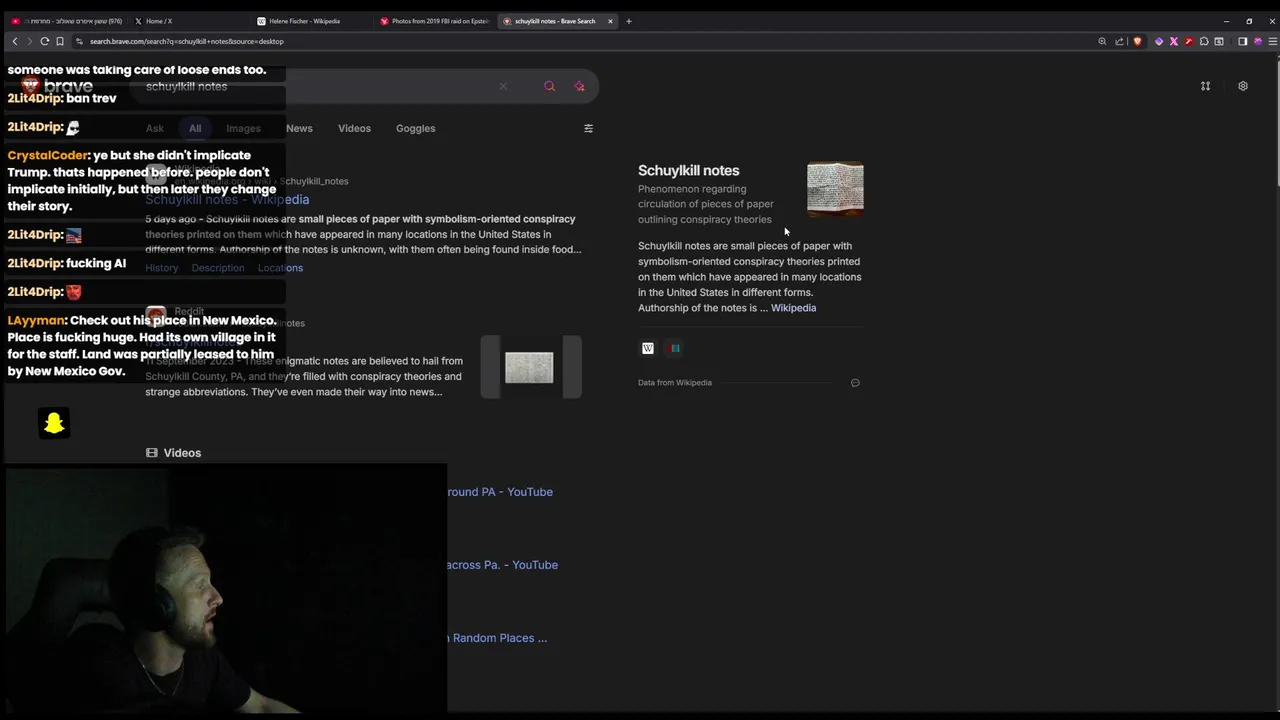Screen dimensions: 1280x720
Task: Clear the search box with X icon
Action: 503,86
